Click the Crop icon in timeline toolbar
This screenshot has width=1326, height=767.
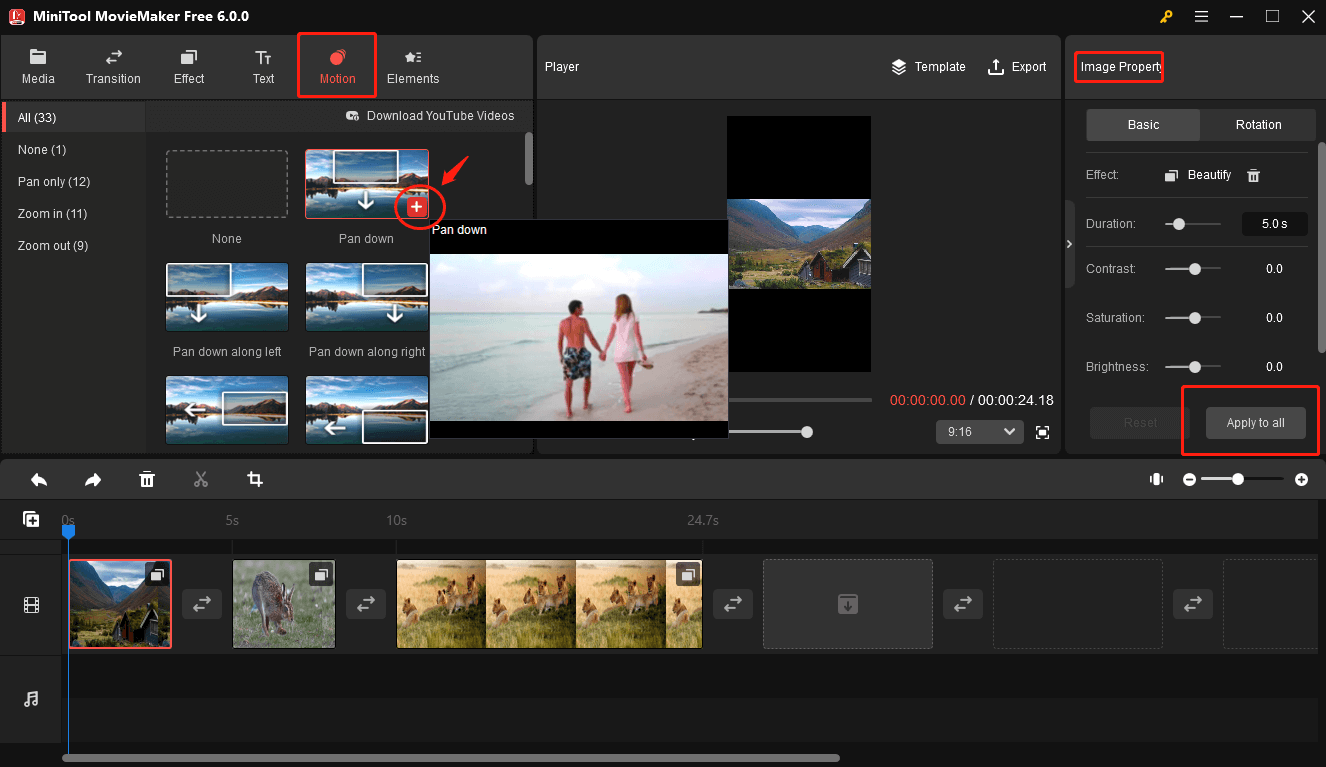255,480
